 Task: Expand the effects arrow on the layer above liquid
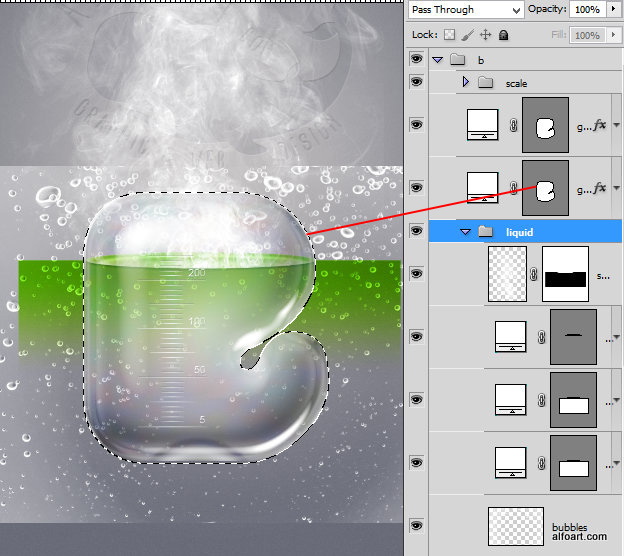[x=616, y=188]
